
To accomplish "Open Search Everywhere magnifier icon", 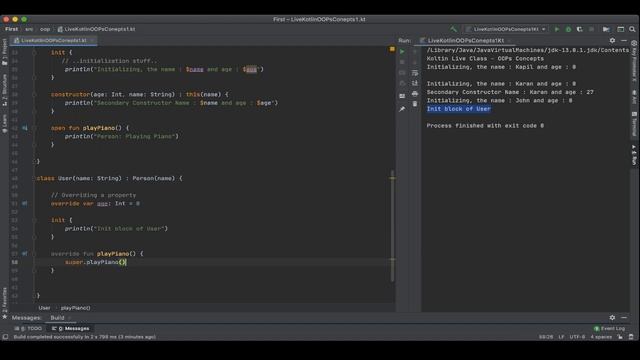I will click(x=632, y=29).
